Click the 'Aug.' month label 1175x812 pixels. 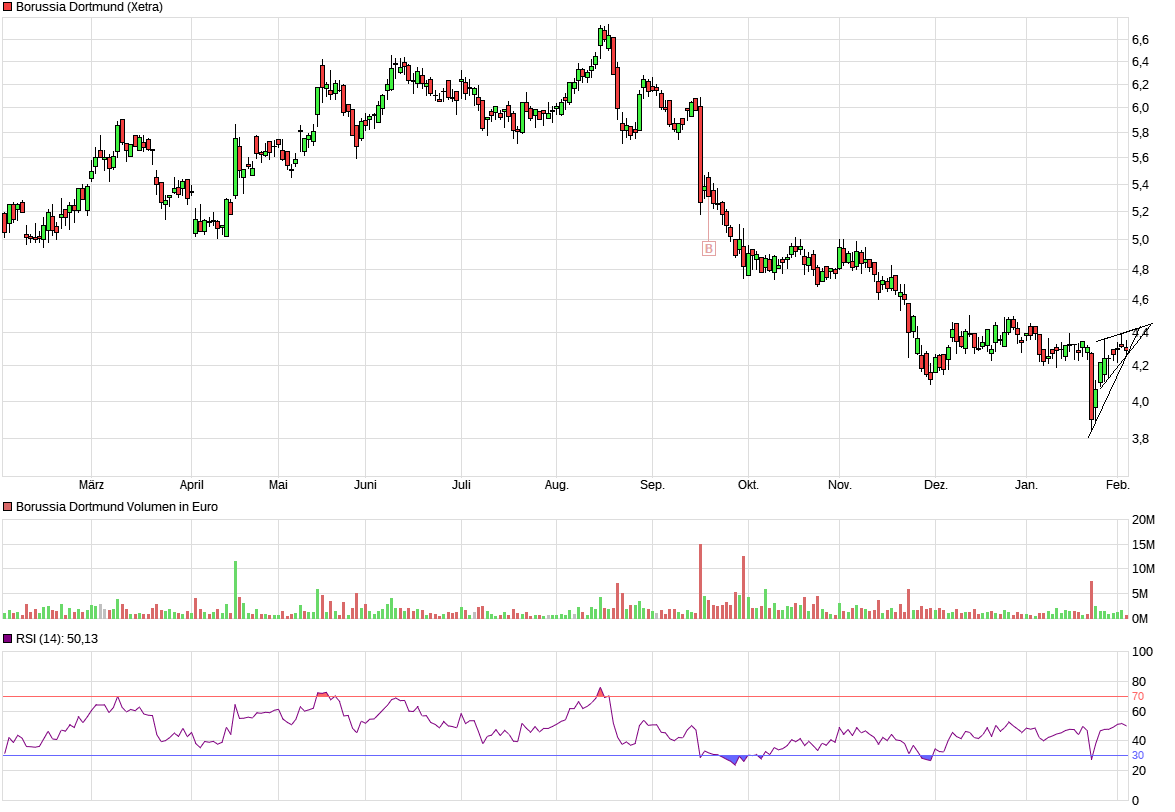coord(557,485)
